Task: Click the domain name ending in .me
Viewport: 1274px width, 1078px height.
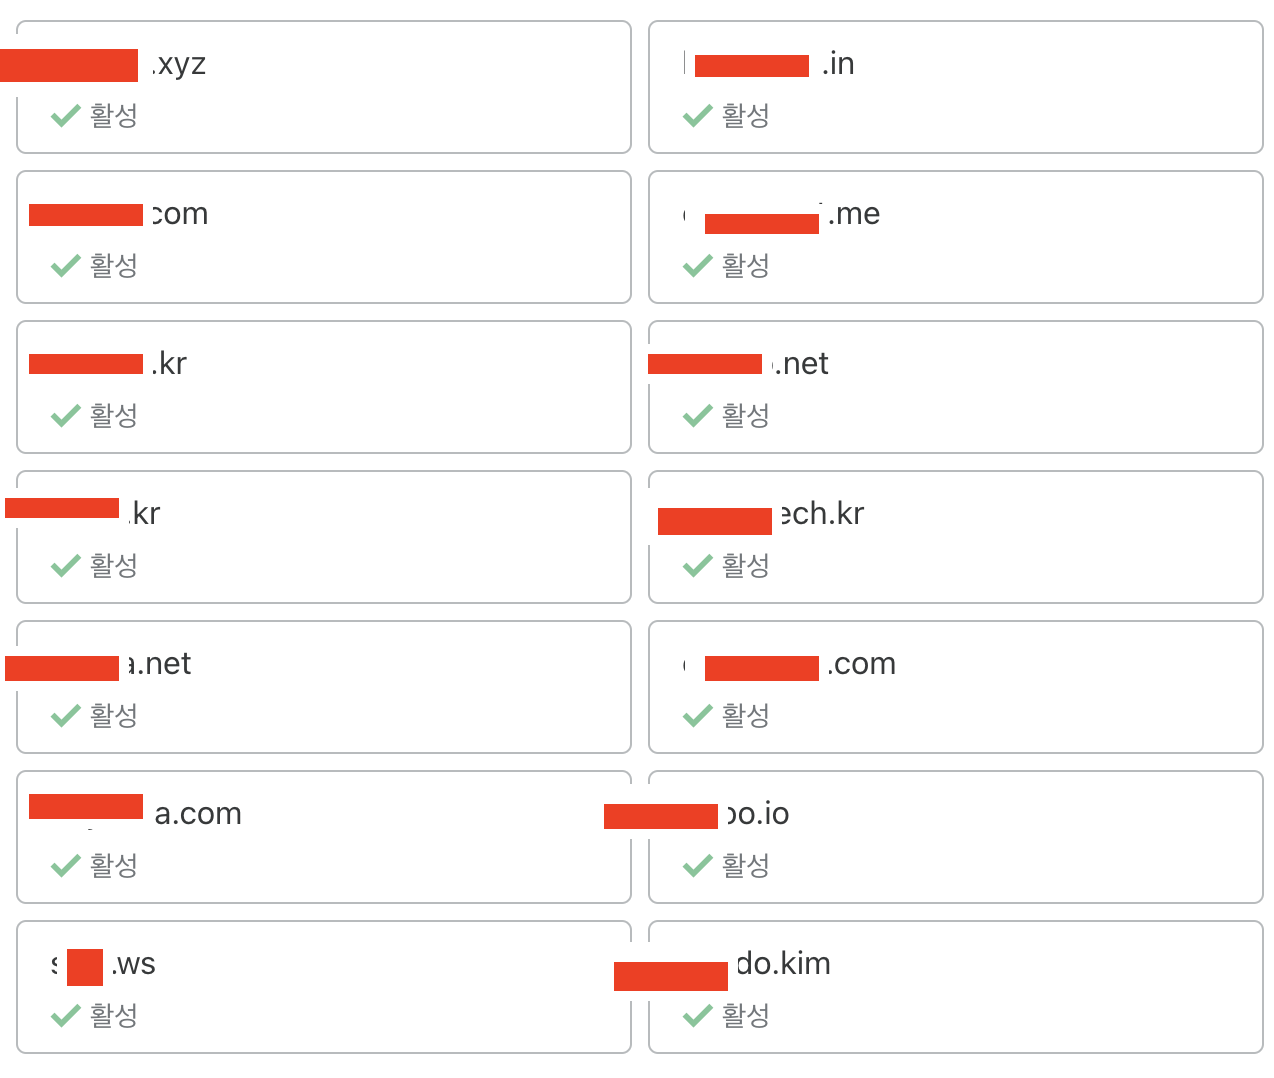Action: [854, 214]
